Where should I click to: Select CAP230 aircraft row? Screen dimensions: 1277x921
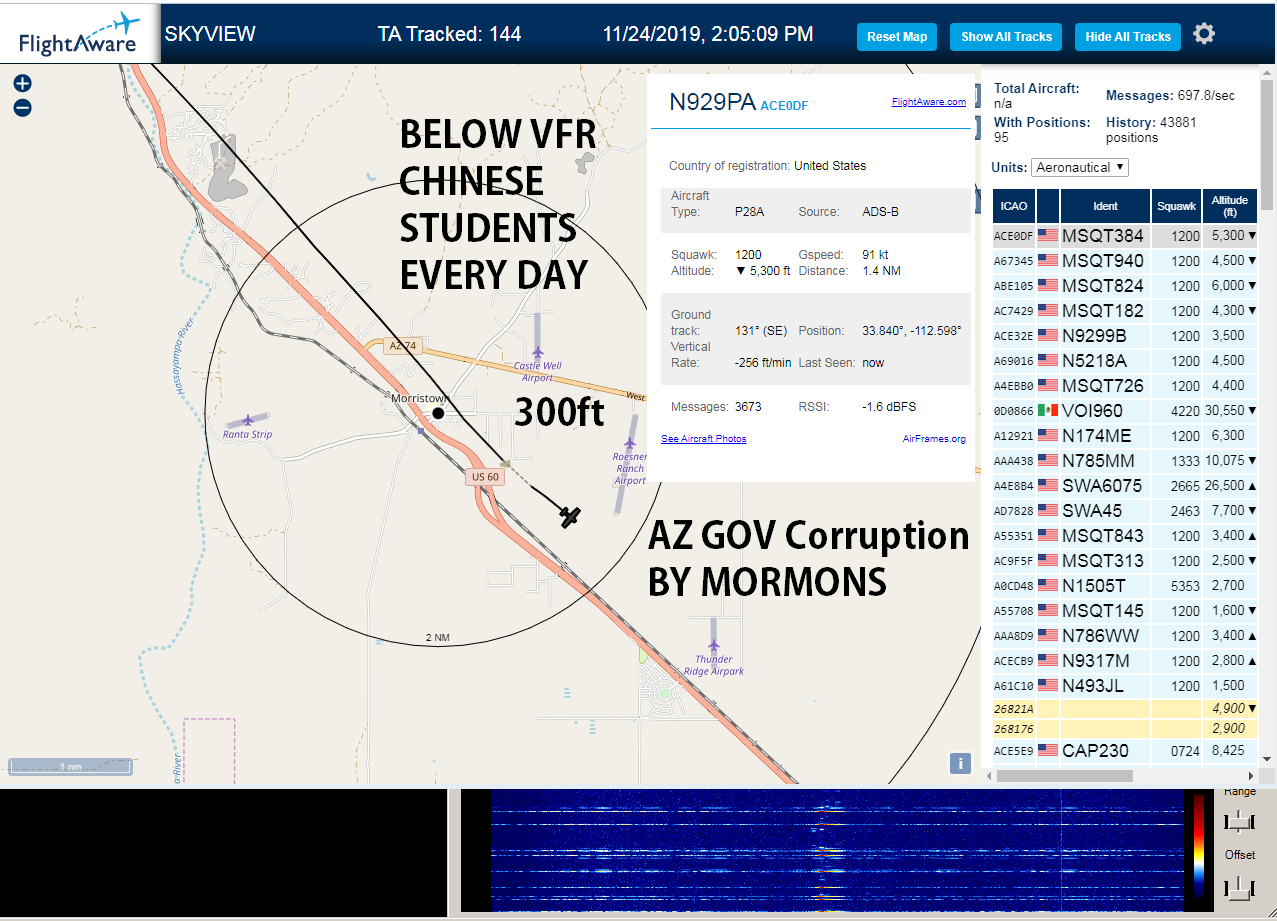click(1125, 751)
